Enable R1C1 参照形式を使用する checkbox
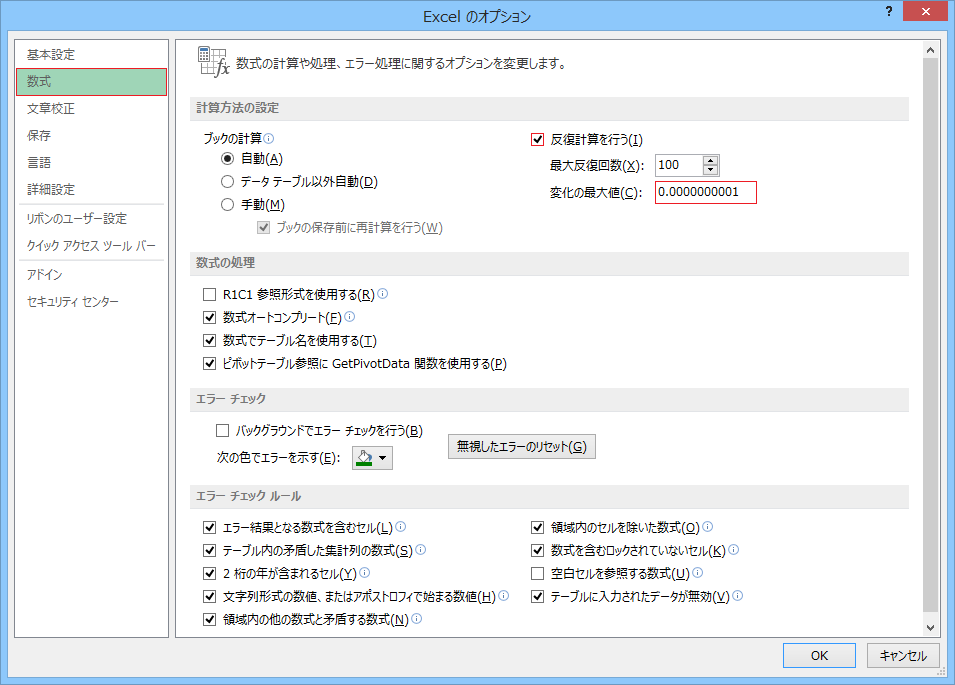The width and height of the screenshot is (955, 685). 210,295
